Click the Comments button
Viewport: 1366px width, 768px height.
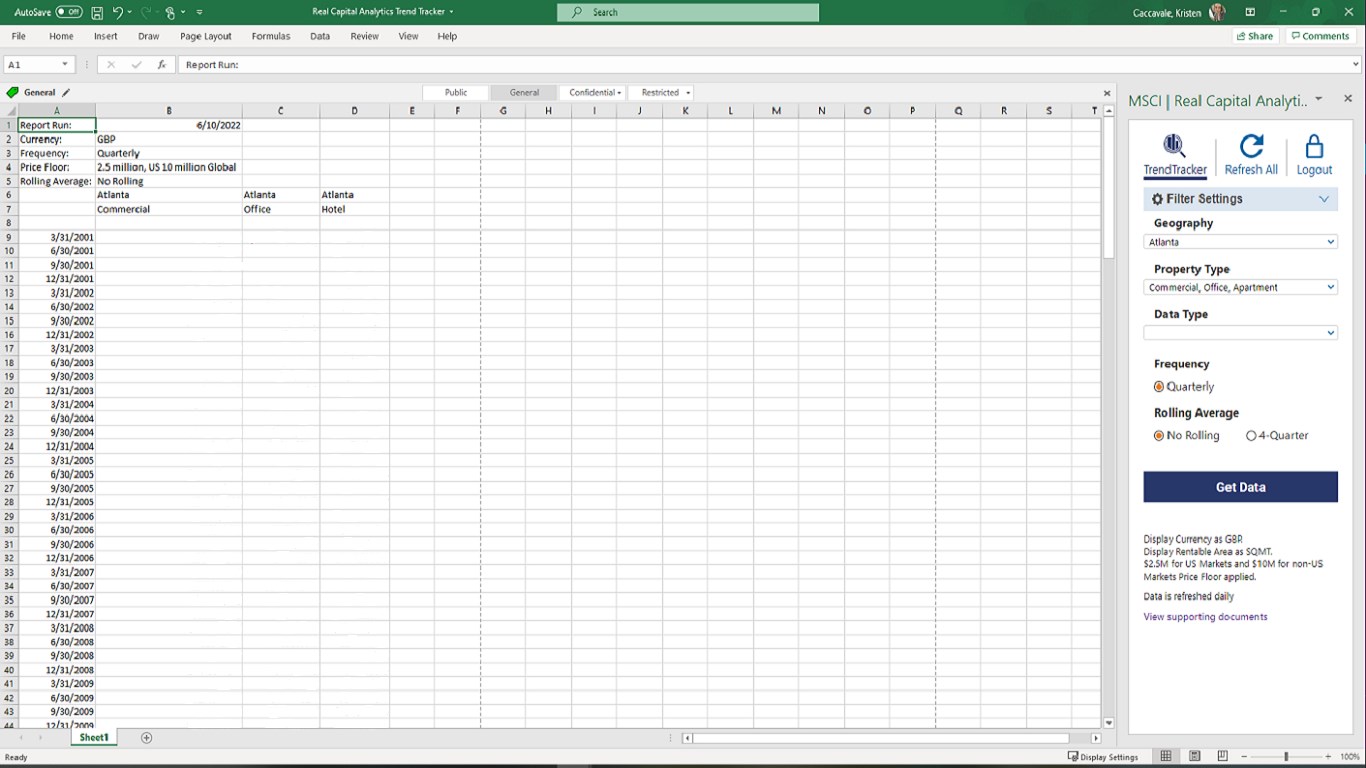click(1320, 36)
